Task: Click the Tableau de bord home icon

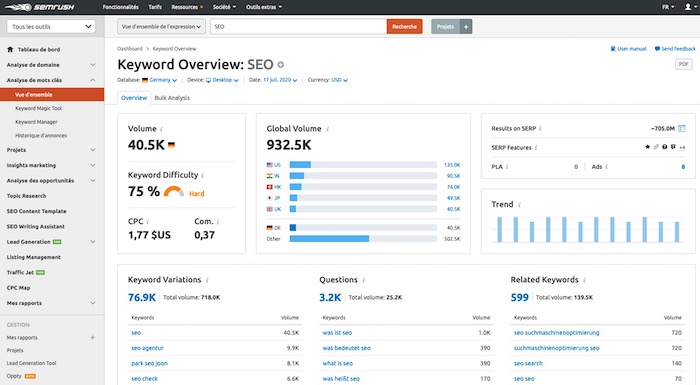Action: pos(10,50)
